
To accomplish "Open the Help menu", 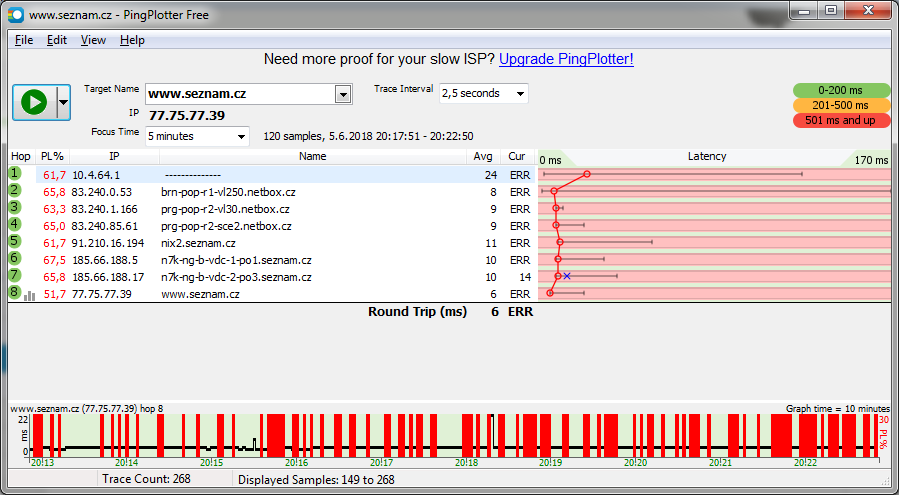I will pyautogui.click(x=132, y=40).
